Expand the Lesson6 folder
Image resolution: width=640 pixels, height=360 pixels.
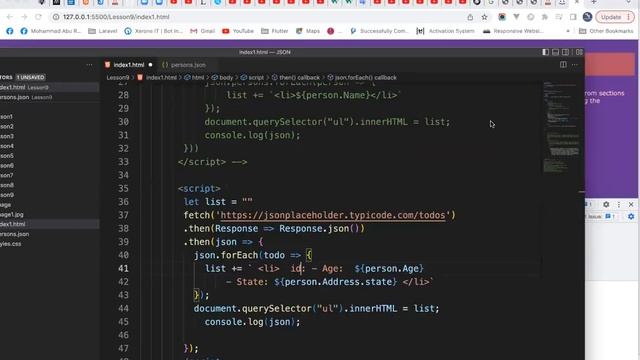coord(49,166)
